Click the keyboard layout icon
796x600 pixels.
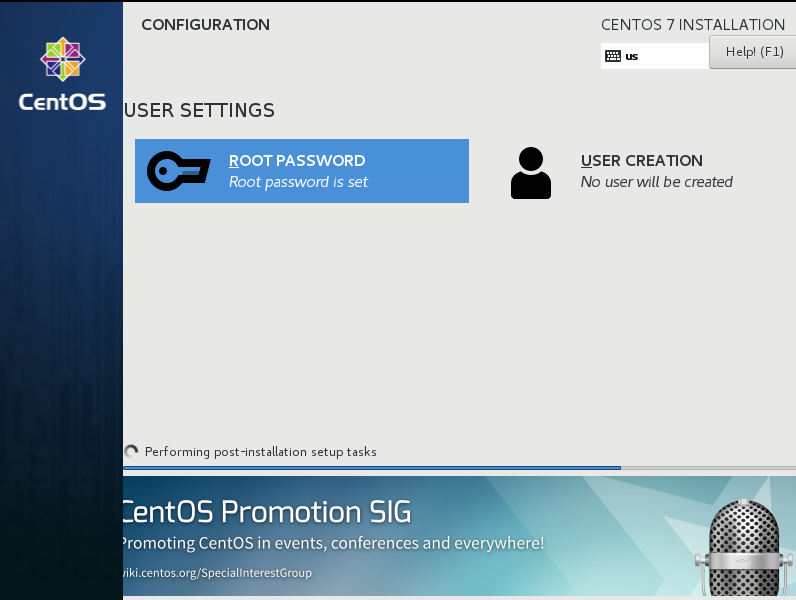pyautogui.click(x=613, y=56)
